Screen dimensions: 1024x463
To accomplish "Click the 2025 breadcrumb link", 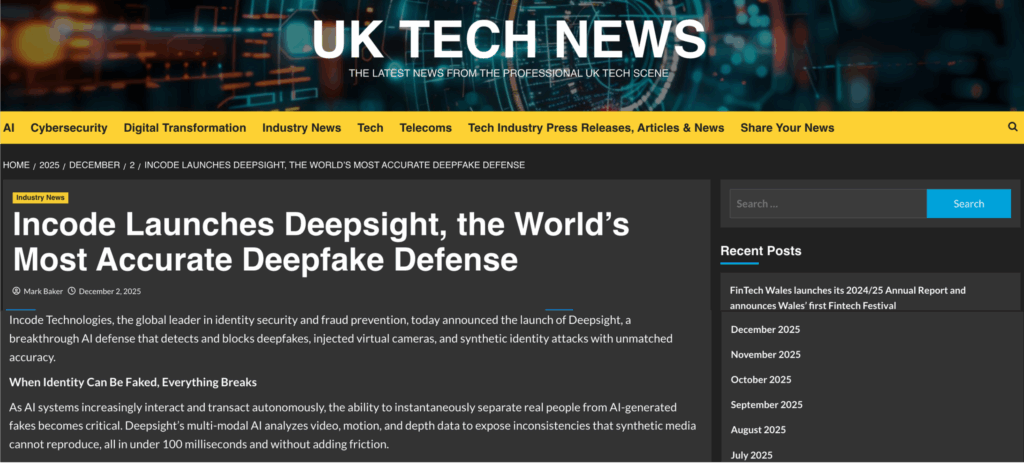I will click(x=49, y=165).
